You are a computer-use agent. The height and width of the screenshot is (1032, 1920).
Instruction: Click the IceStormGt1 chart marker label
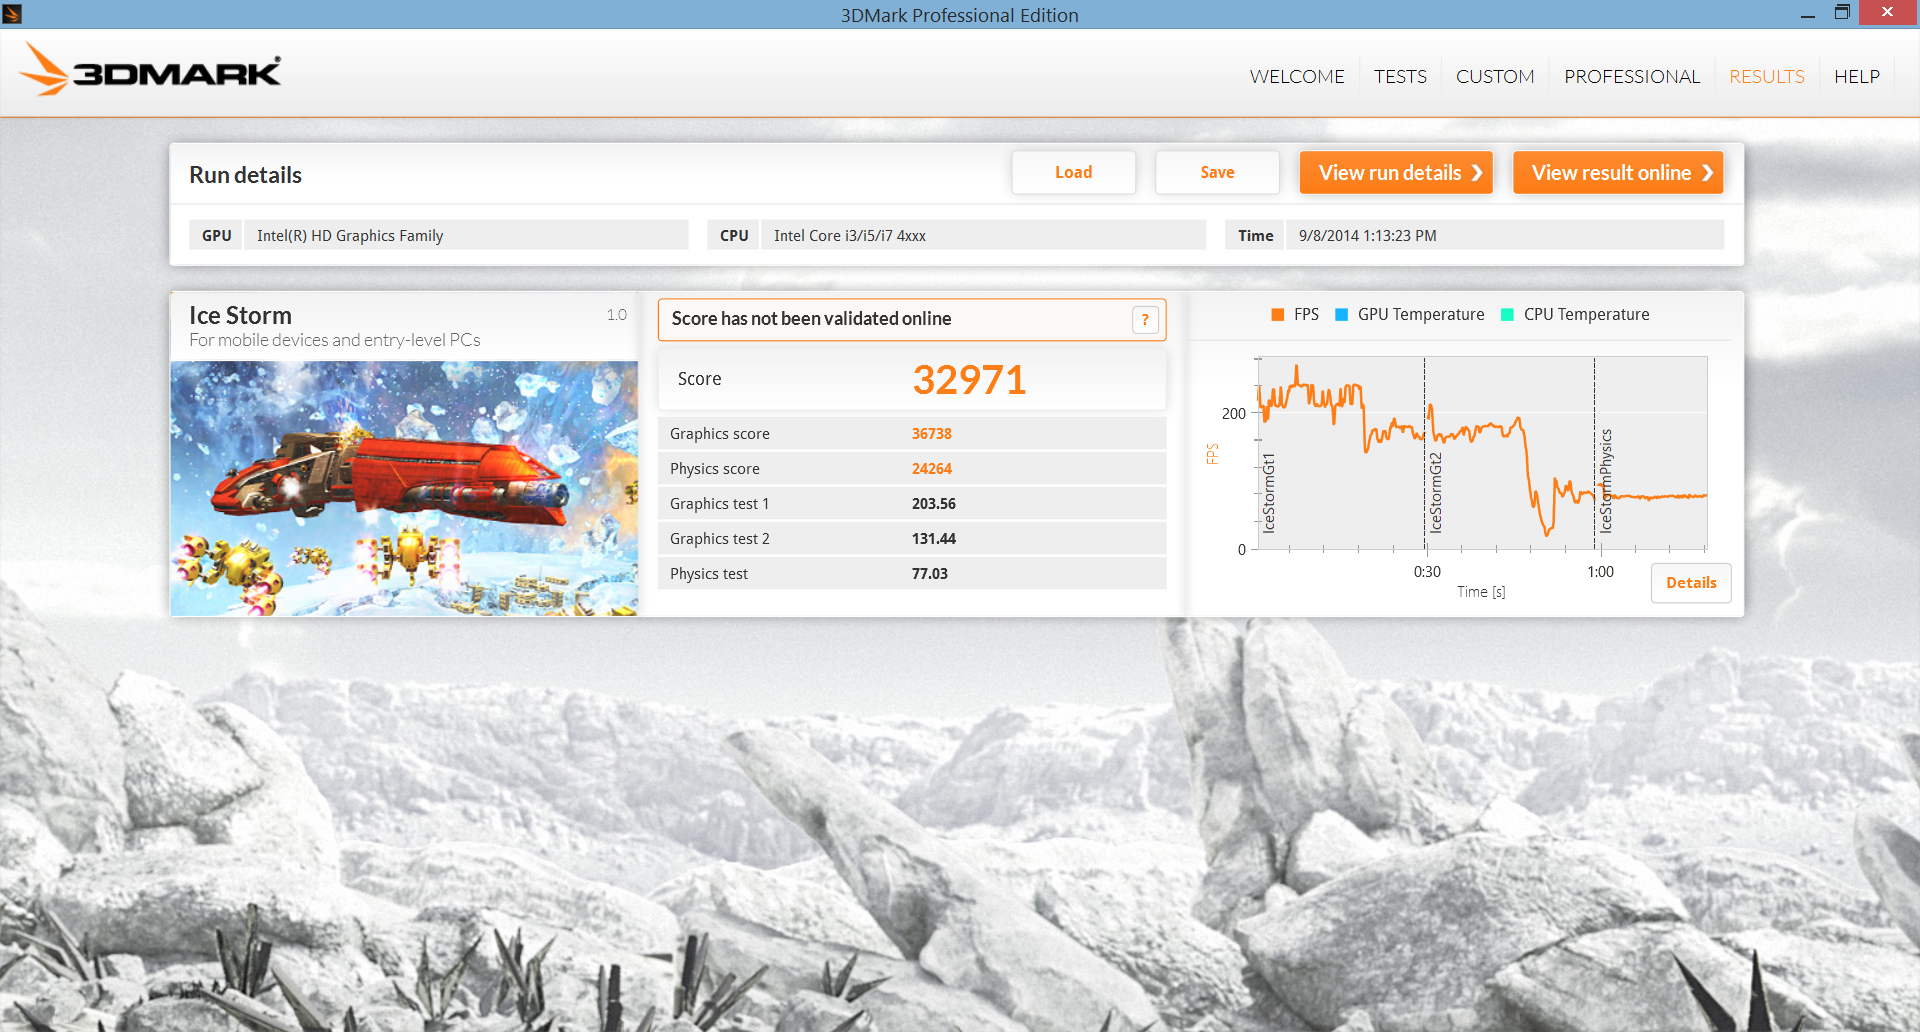(1269, 492)
